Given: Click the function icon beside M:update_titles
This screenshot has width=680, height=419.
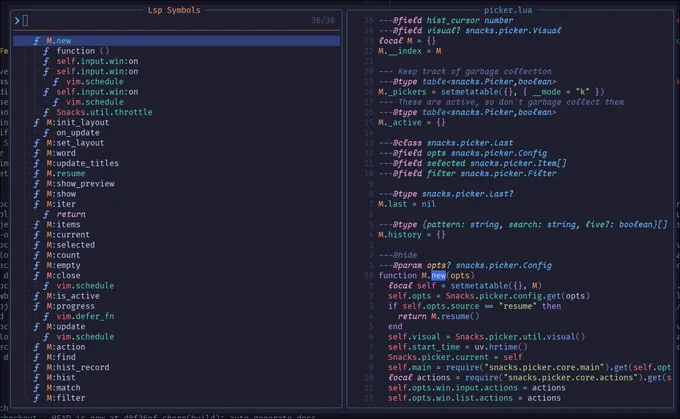Looking at the screenshot, I should tap(37, 164).
